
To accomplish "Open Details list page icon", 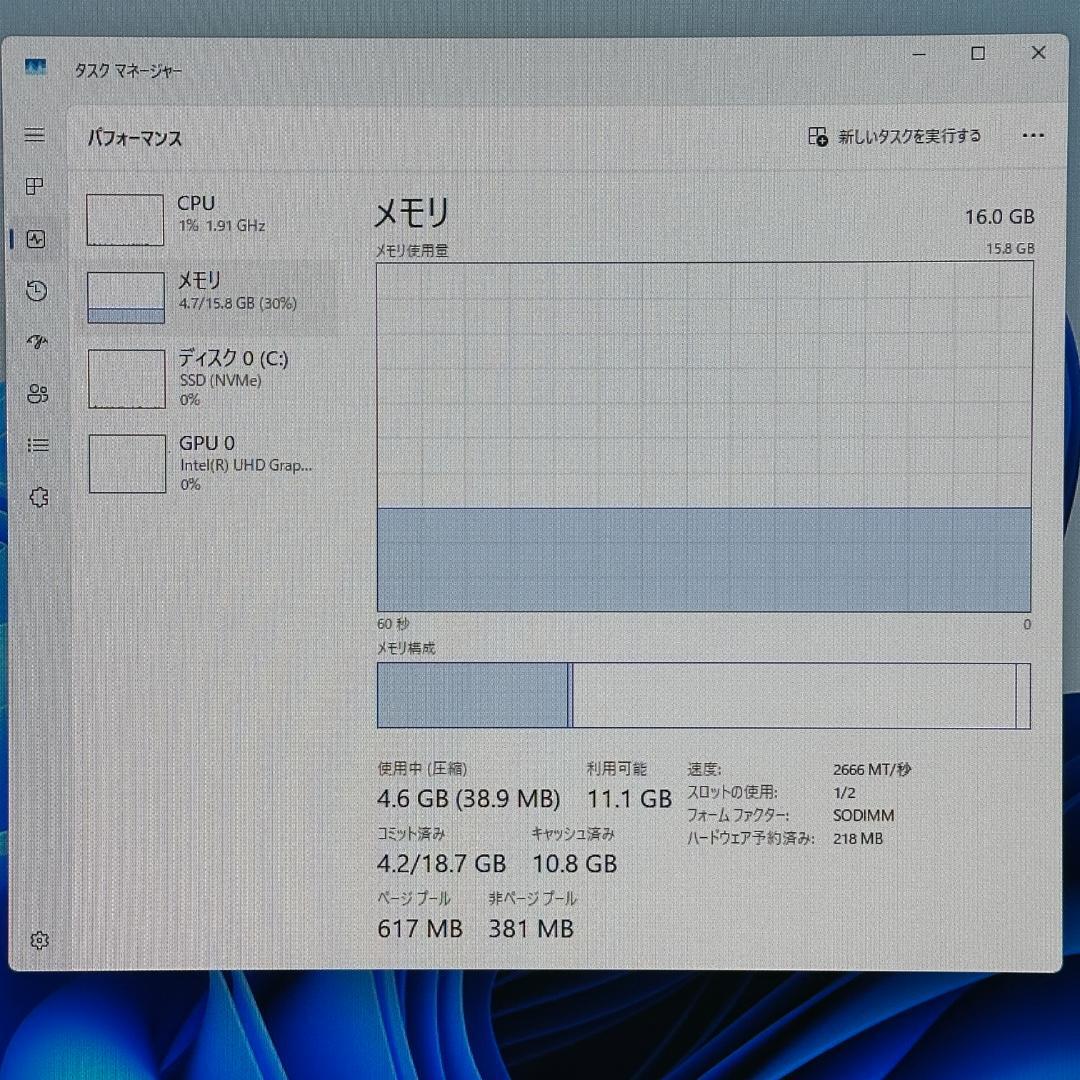I will (38, 445).
